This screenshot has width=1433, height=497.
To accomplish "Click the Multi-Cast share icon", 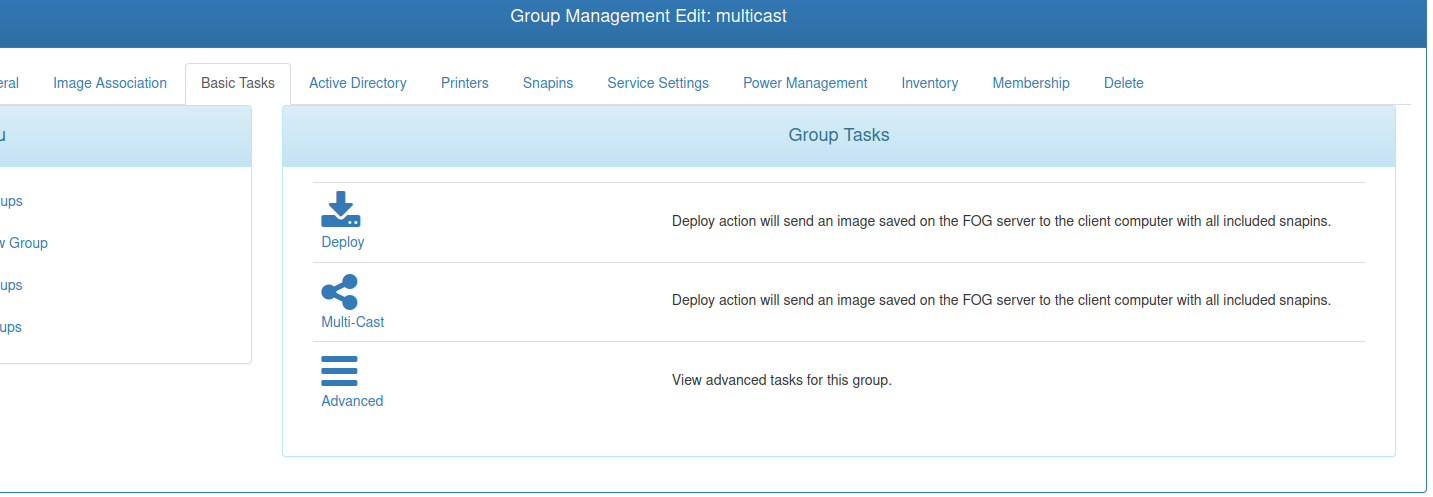I will 339,292.
